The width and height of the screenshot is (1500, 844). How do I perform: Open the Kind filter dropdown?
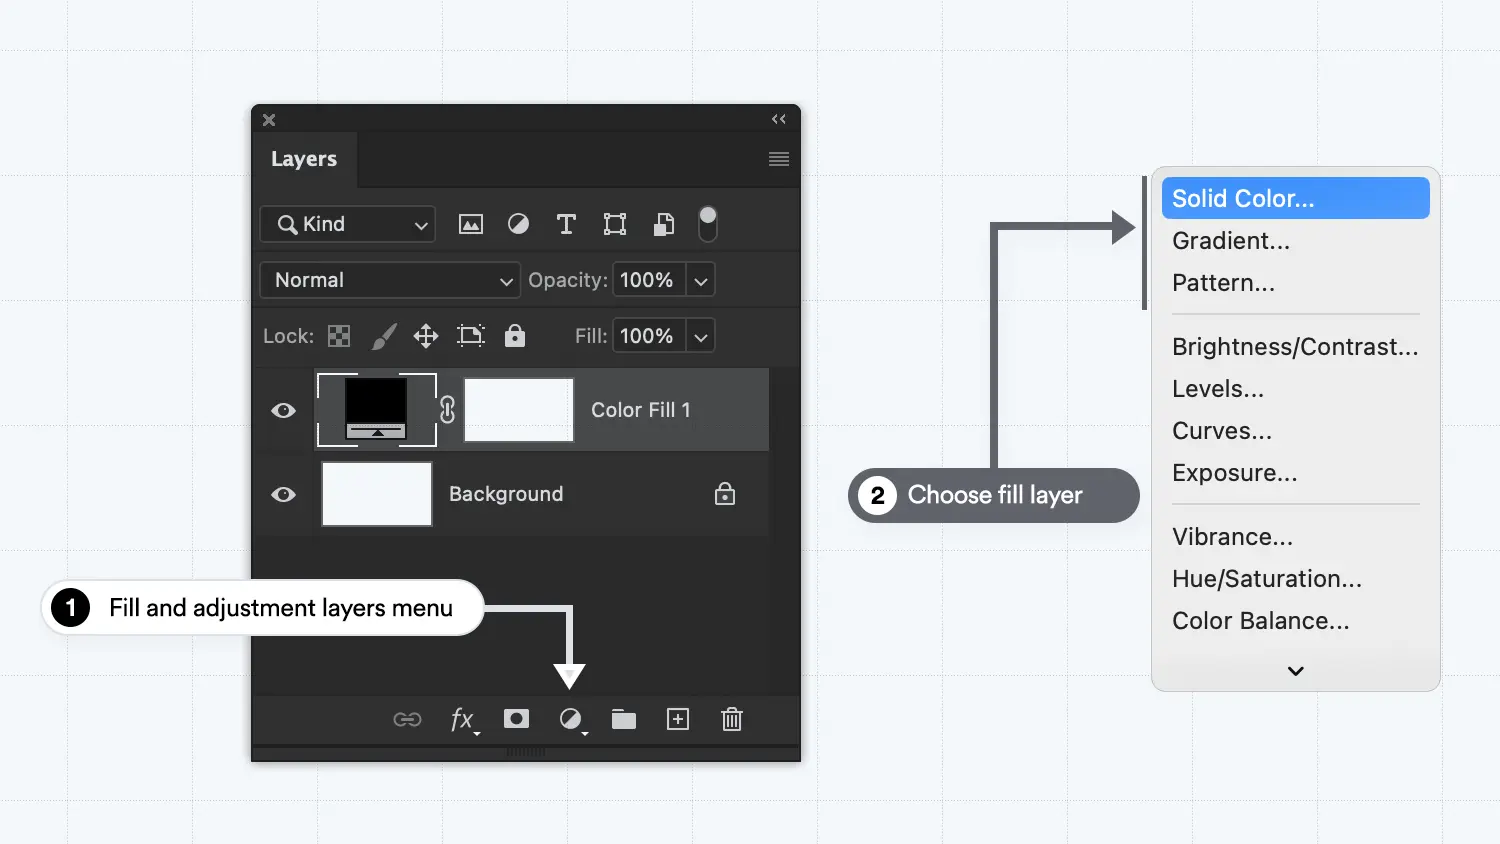tap(348, 224)
